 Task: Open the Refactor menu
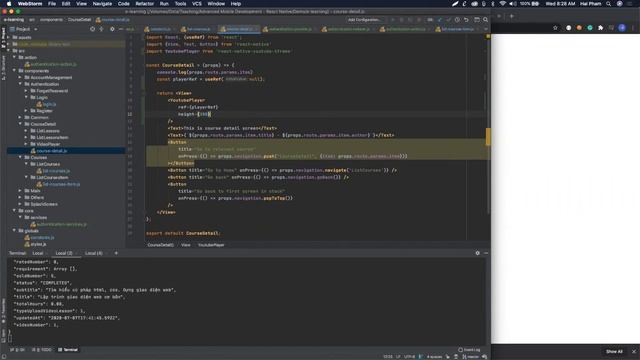(144, 4)
